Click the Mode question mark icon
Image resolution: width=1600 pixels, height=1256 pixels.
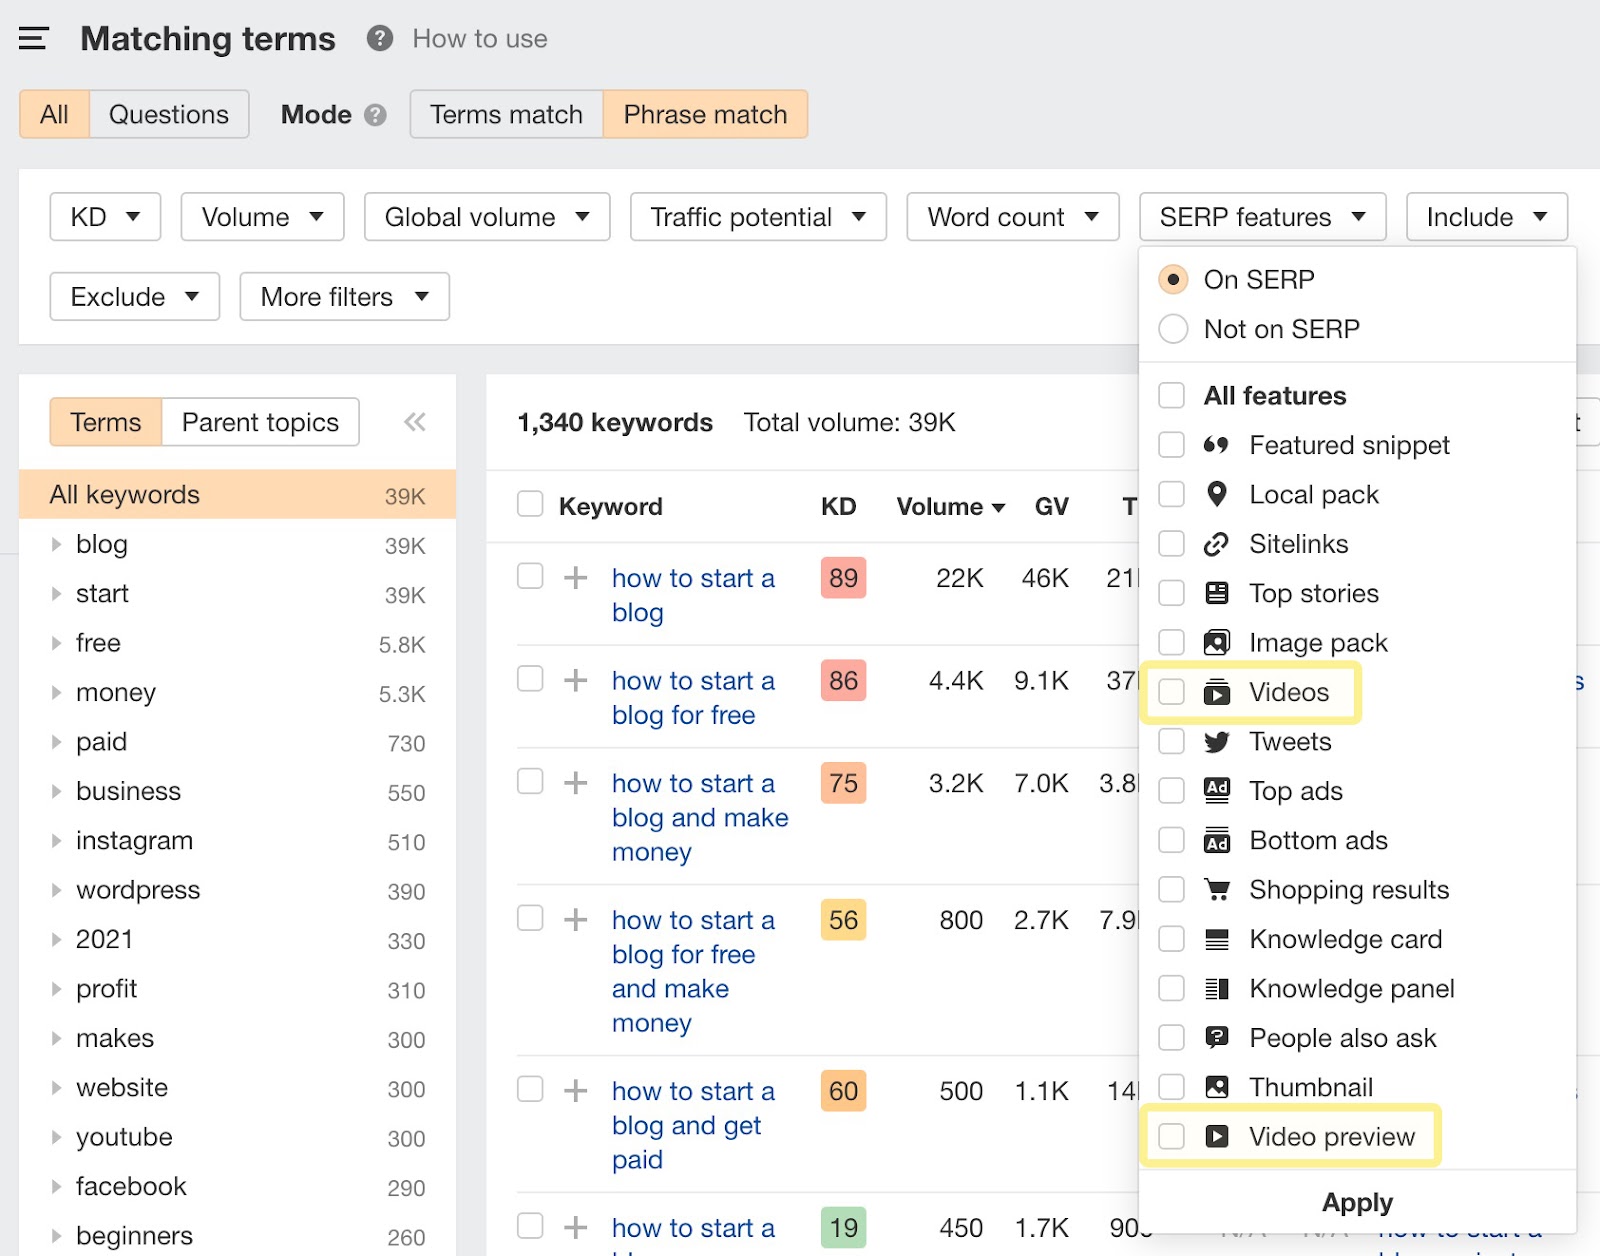[375, 114]
